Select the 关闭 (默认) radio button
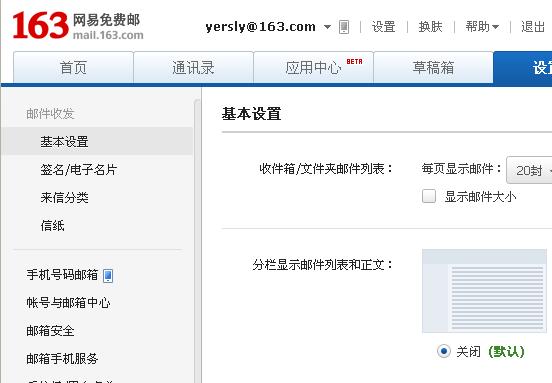The height and width of the screenshot is (383, 552). tap(444, 351)
